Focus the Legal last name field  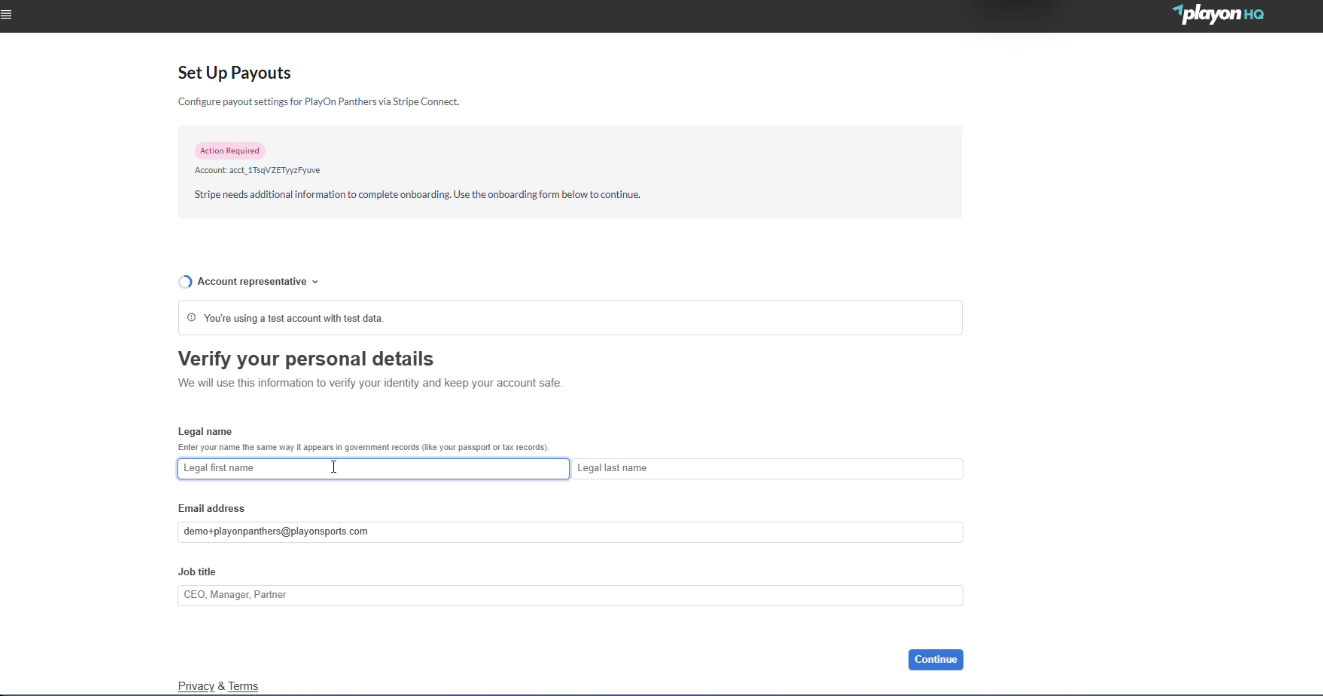point(767,468)
